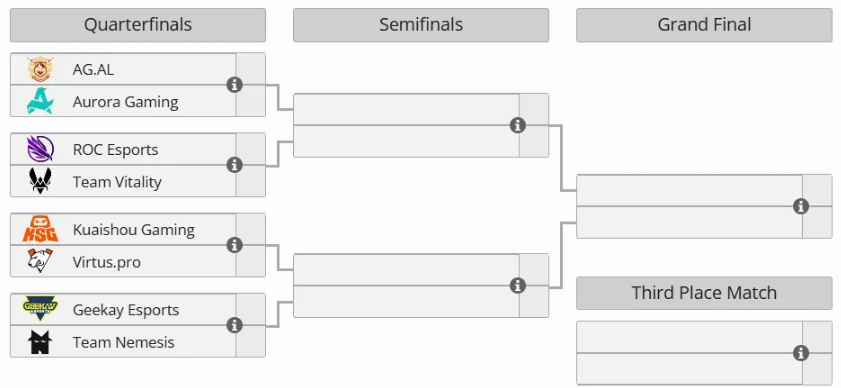841x388 pixels.
Task: Click the Team Nemesis black logo
Action: (x=40, y=342)
